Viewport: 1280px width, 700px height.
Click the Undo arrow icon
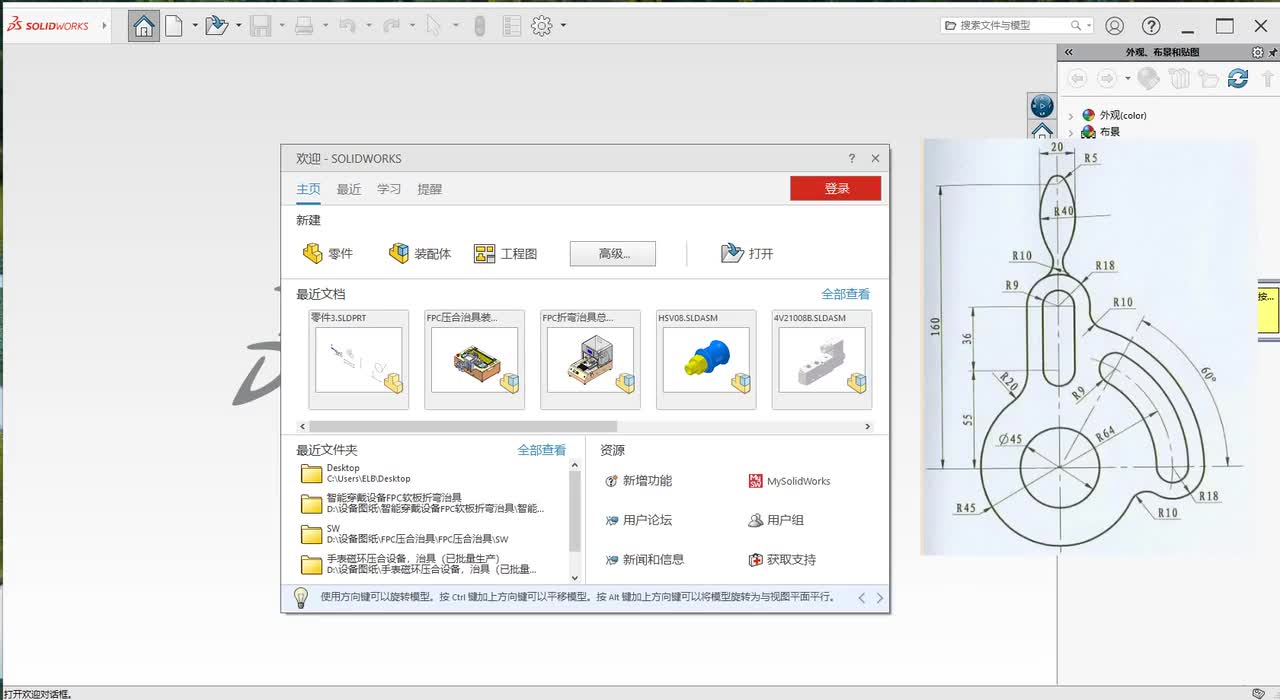pyautogui.click(x=347, y=26)
